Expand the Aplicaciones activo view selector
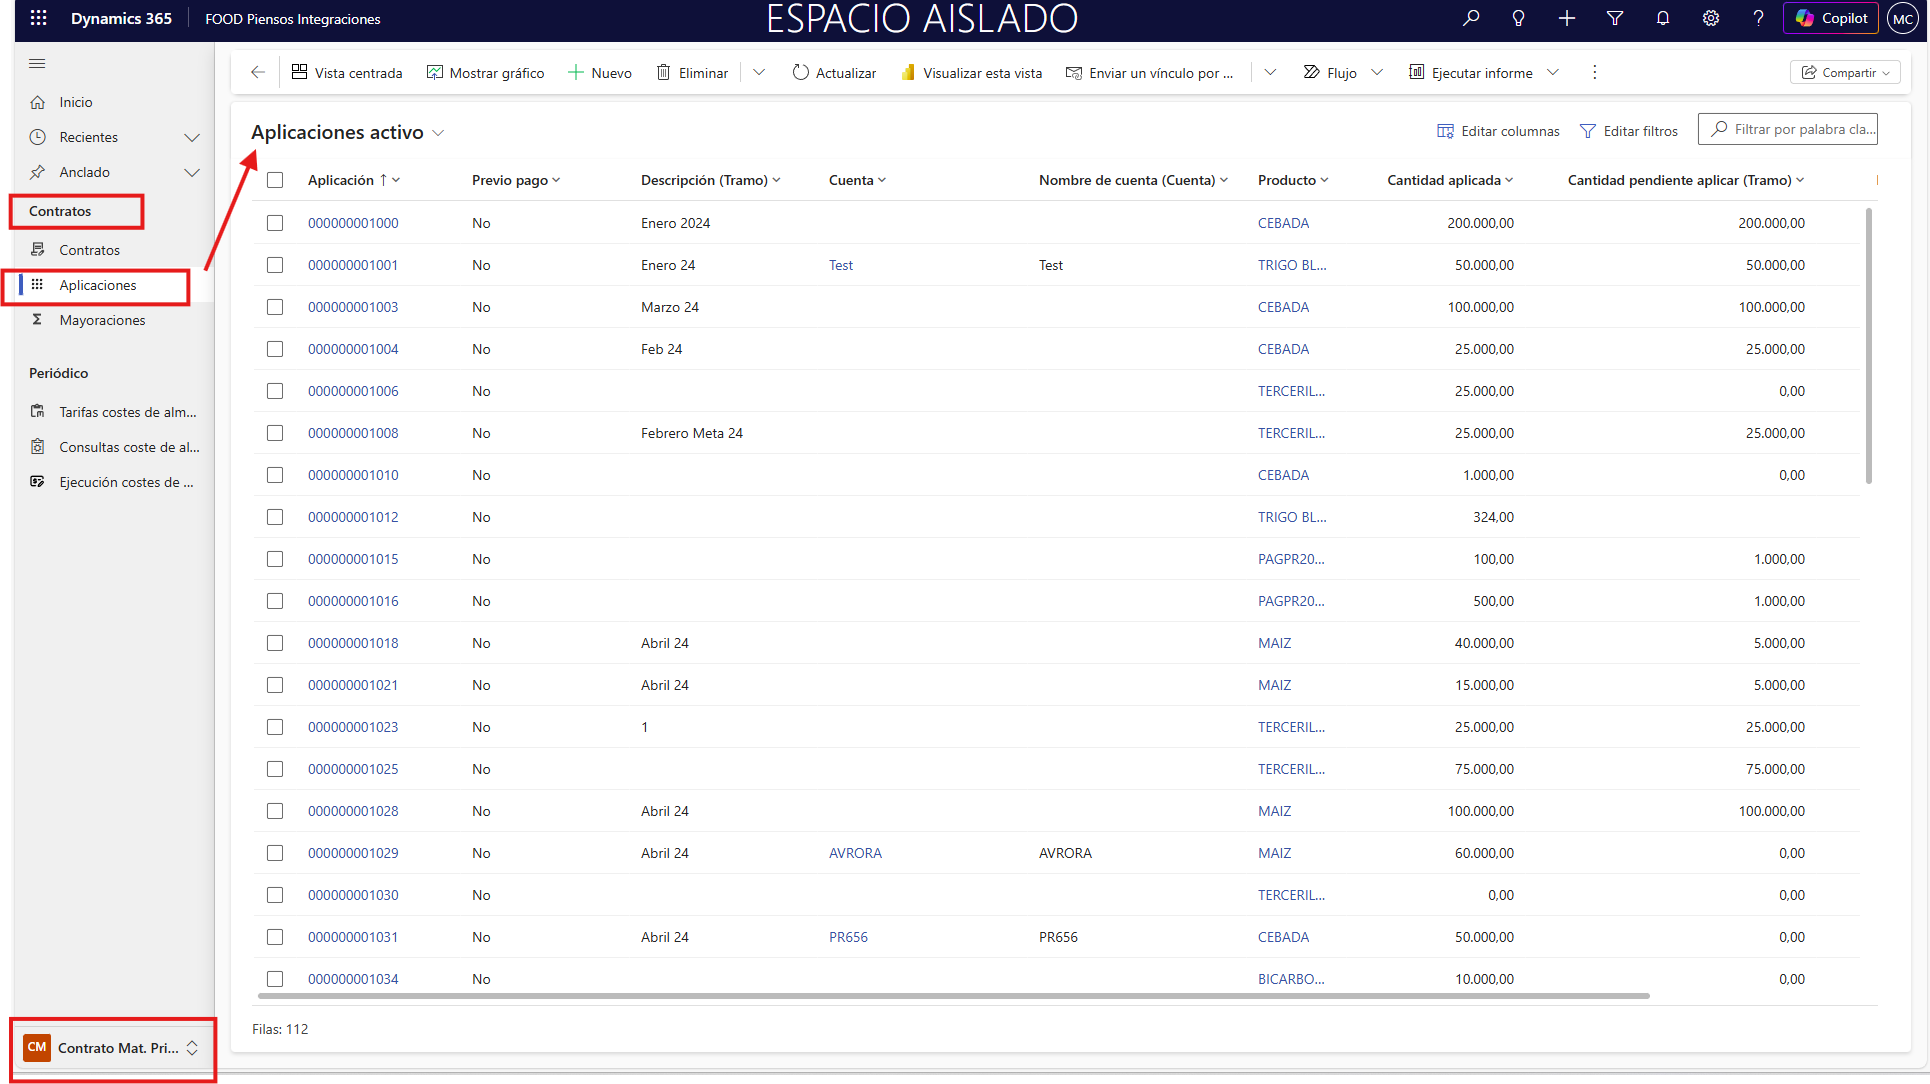The image size is (1930, 1084). (x=438, y=133)
